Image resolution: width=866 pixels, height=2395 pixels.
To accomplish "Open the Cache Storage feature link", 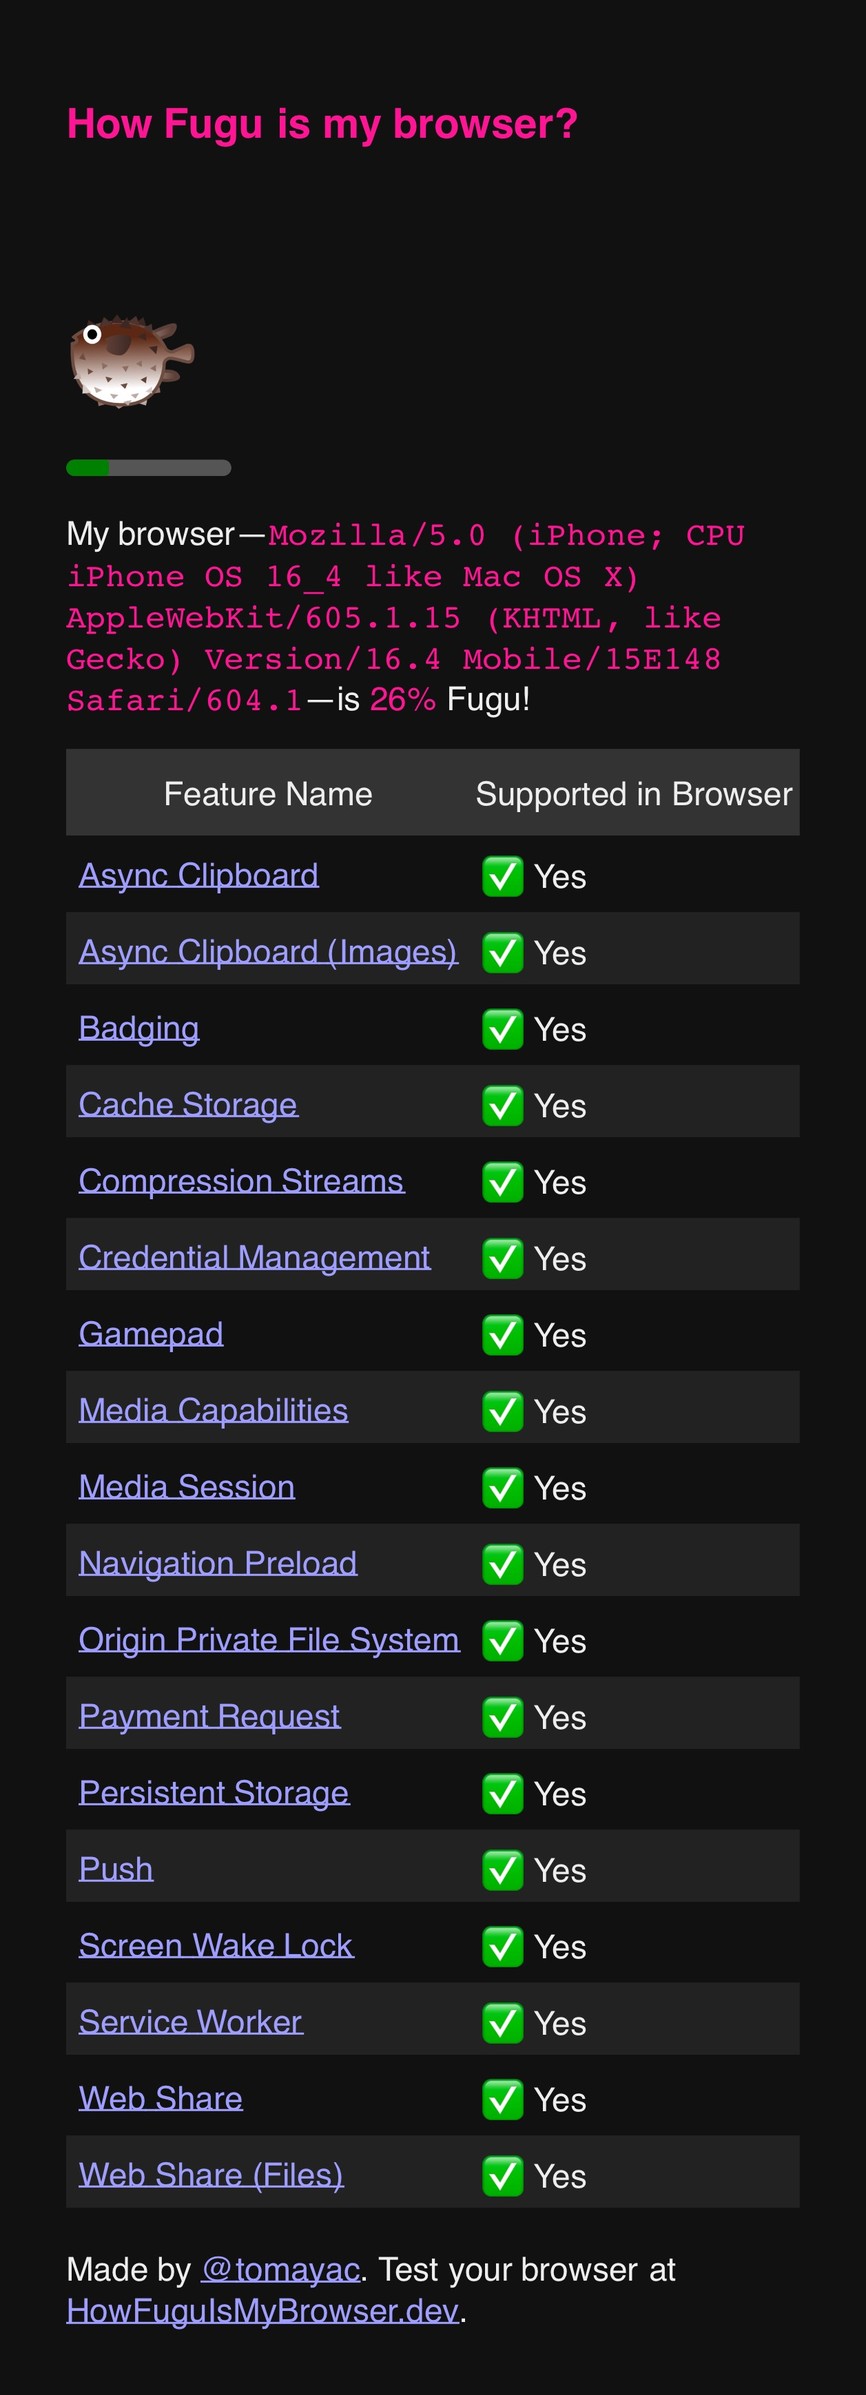I will pyautogui.click(x=188, y=1104).
